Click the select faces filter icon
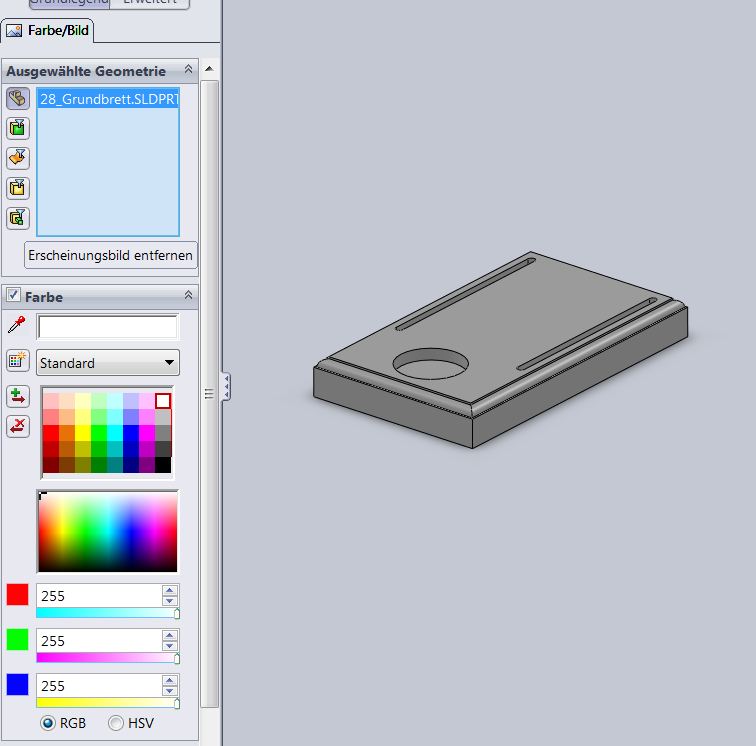 18,128
